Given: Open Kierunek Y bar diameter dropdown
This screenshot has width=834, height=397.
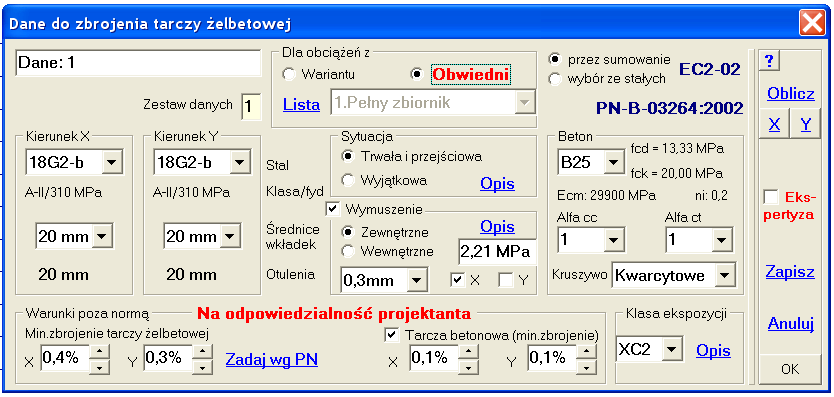Looking at the screenshot, I should point(230,236).
